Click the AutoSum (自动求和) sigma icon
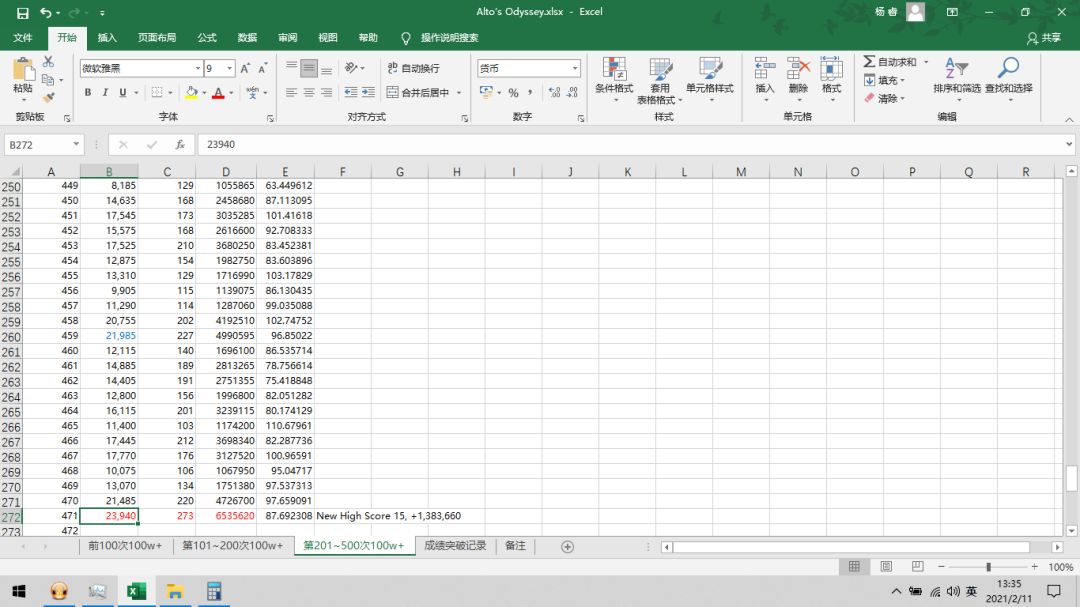 click(869, 62)
